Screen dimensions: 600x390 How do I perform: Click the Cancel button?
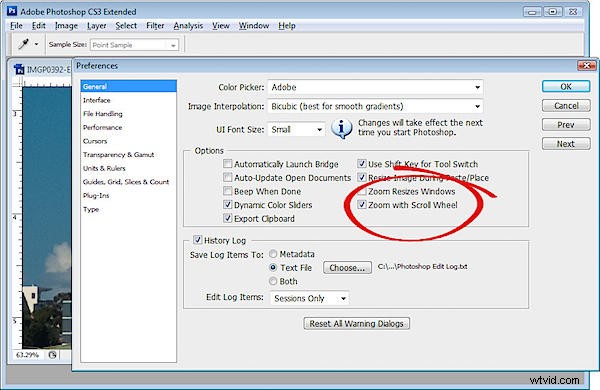coord(566,106)
